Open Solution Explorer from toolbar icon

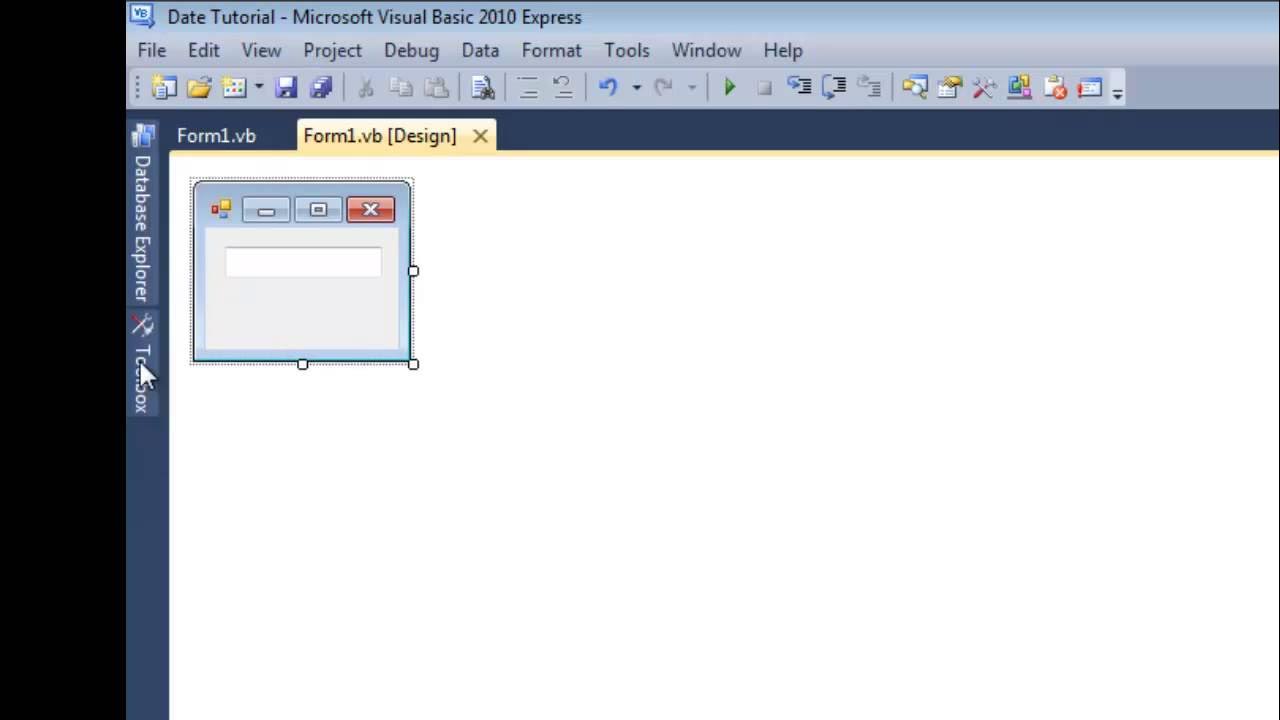pyautogui.click(x=915, y=88)
